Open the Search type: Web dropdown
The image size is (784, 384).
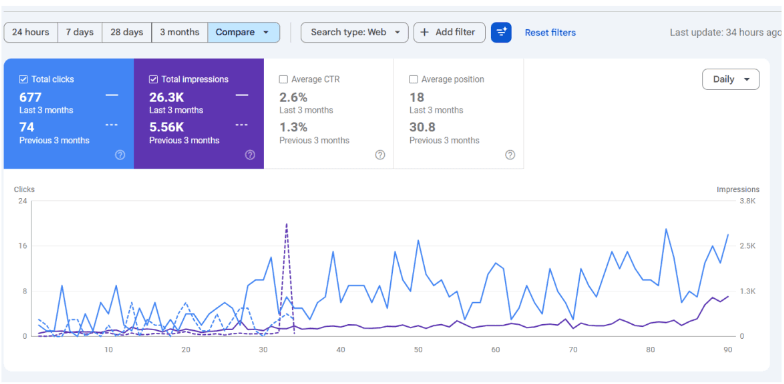click(354, 32)
